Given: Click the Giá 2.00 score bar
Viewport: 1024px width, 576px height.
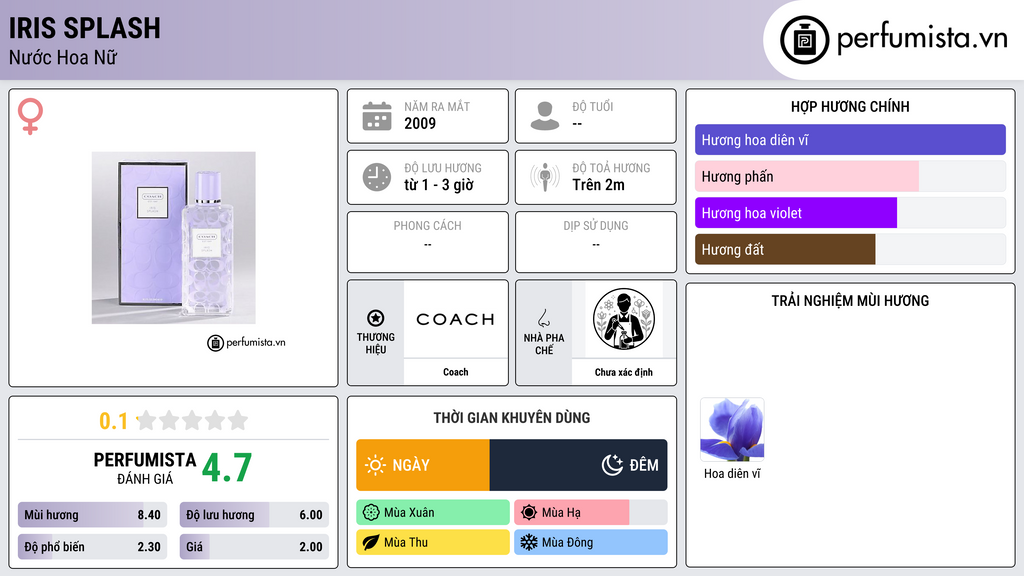Looking at the screenshot, I should coord(254,547).
